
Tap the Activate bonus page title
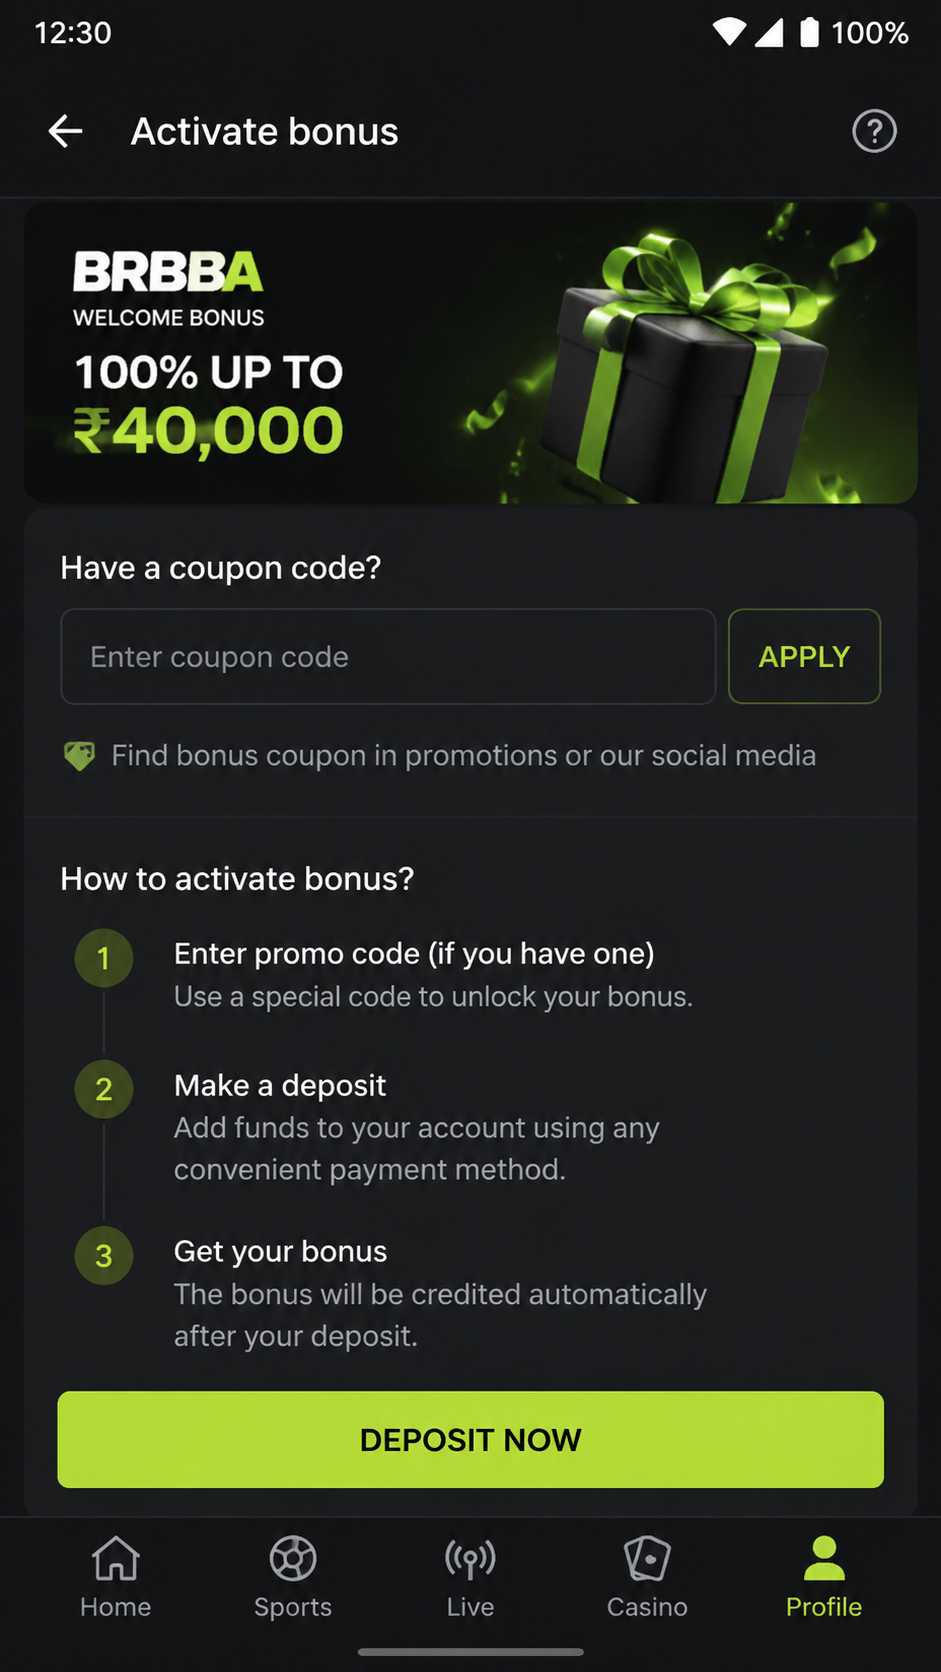point(264,131)
